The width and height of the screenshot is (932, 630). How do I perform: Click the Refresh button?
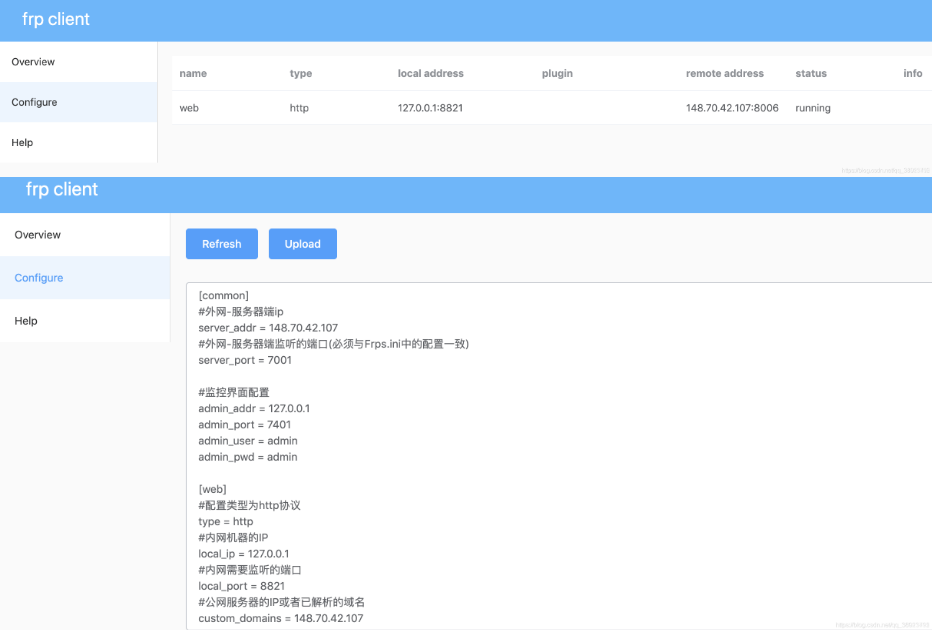[222, 244]
